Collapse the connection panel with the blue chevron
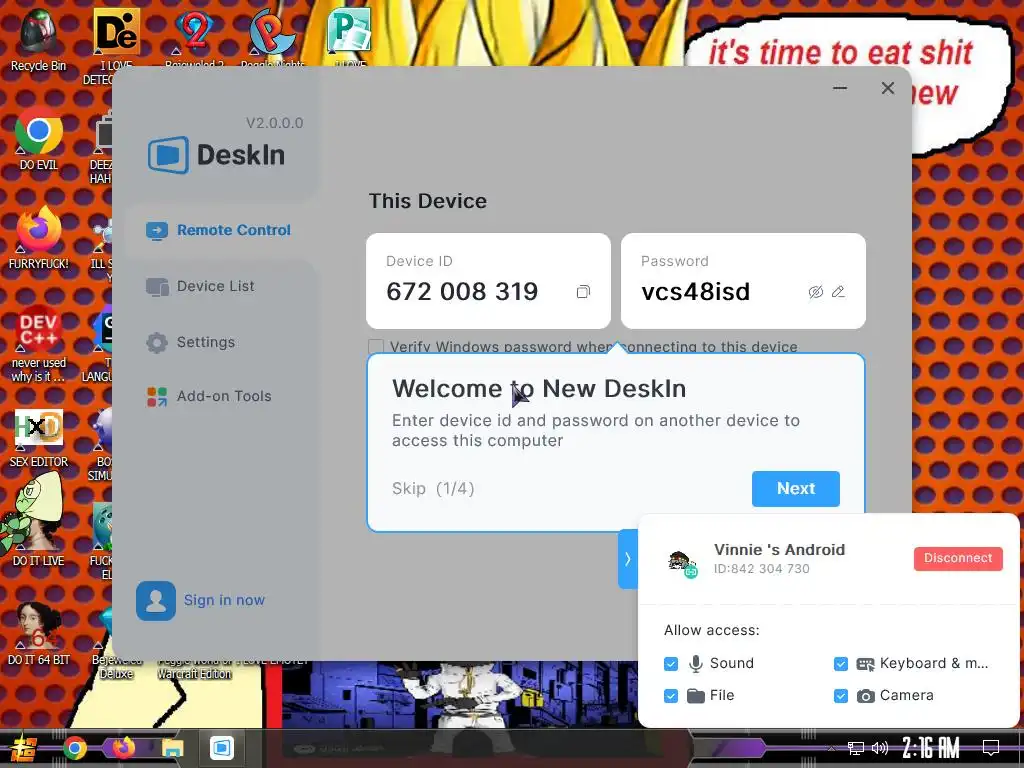Viewport: 1024px width, 768px height. pyautogui.click(x=628, y=559)
